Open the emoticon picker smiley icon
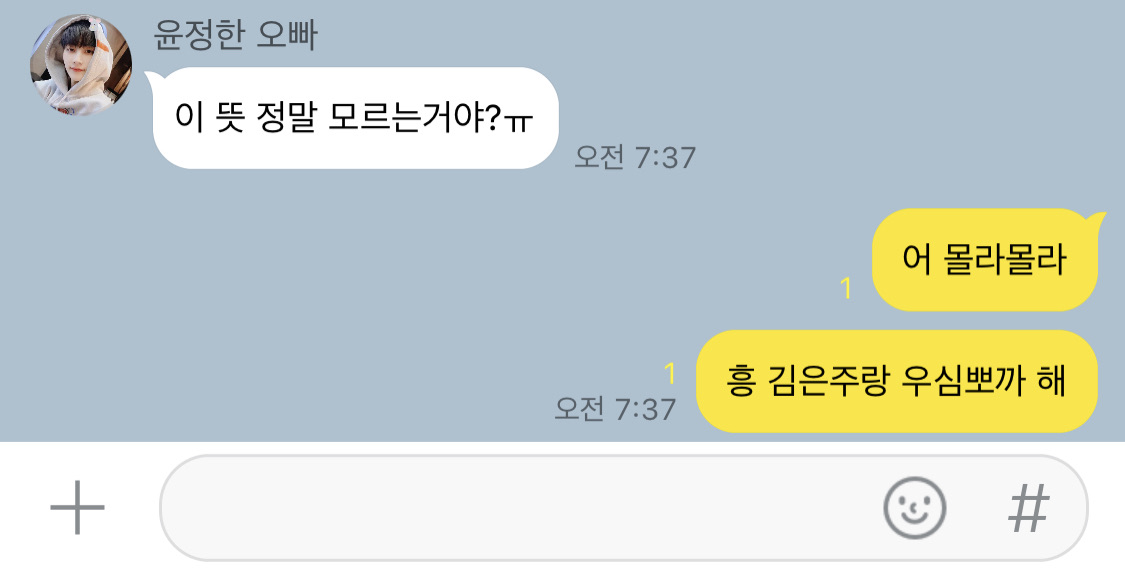The image size is (1125, 574). point(914,508)
